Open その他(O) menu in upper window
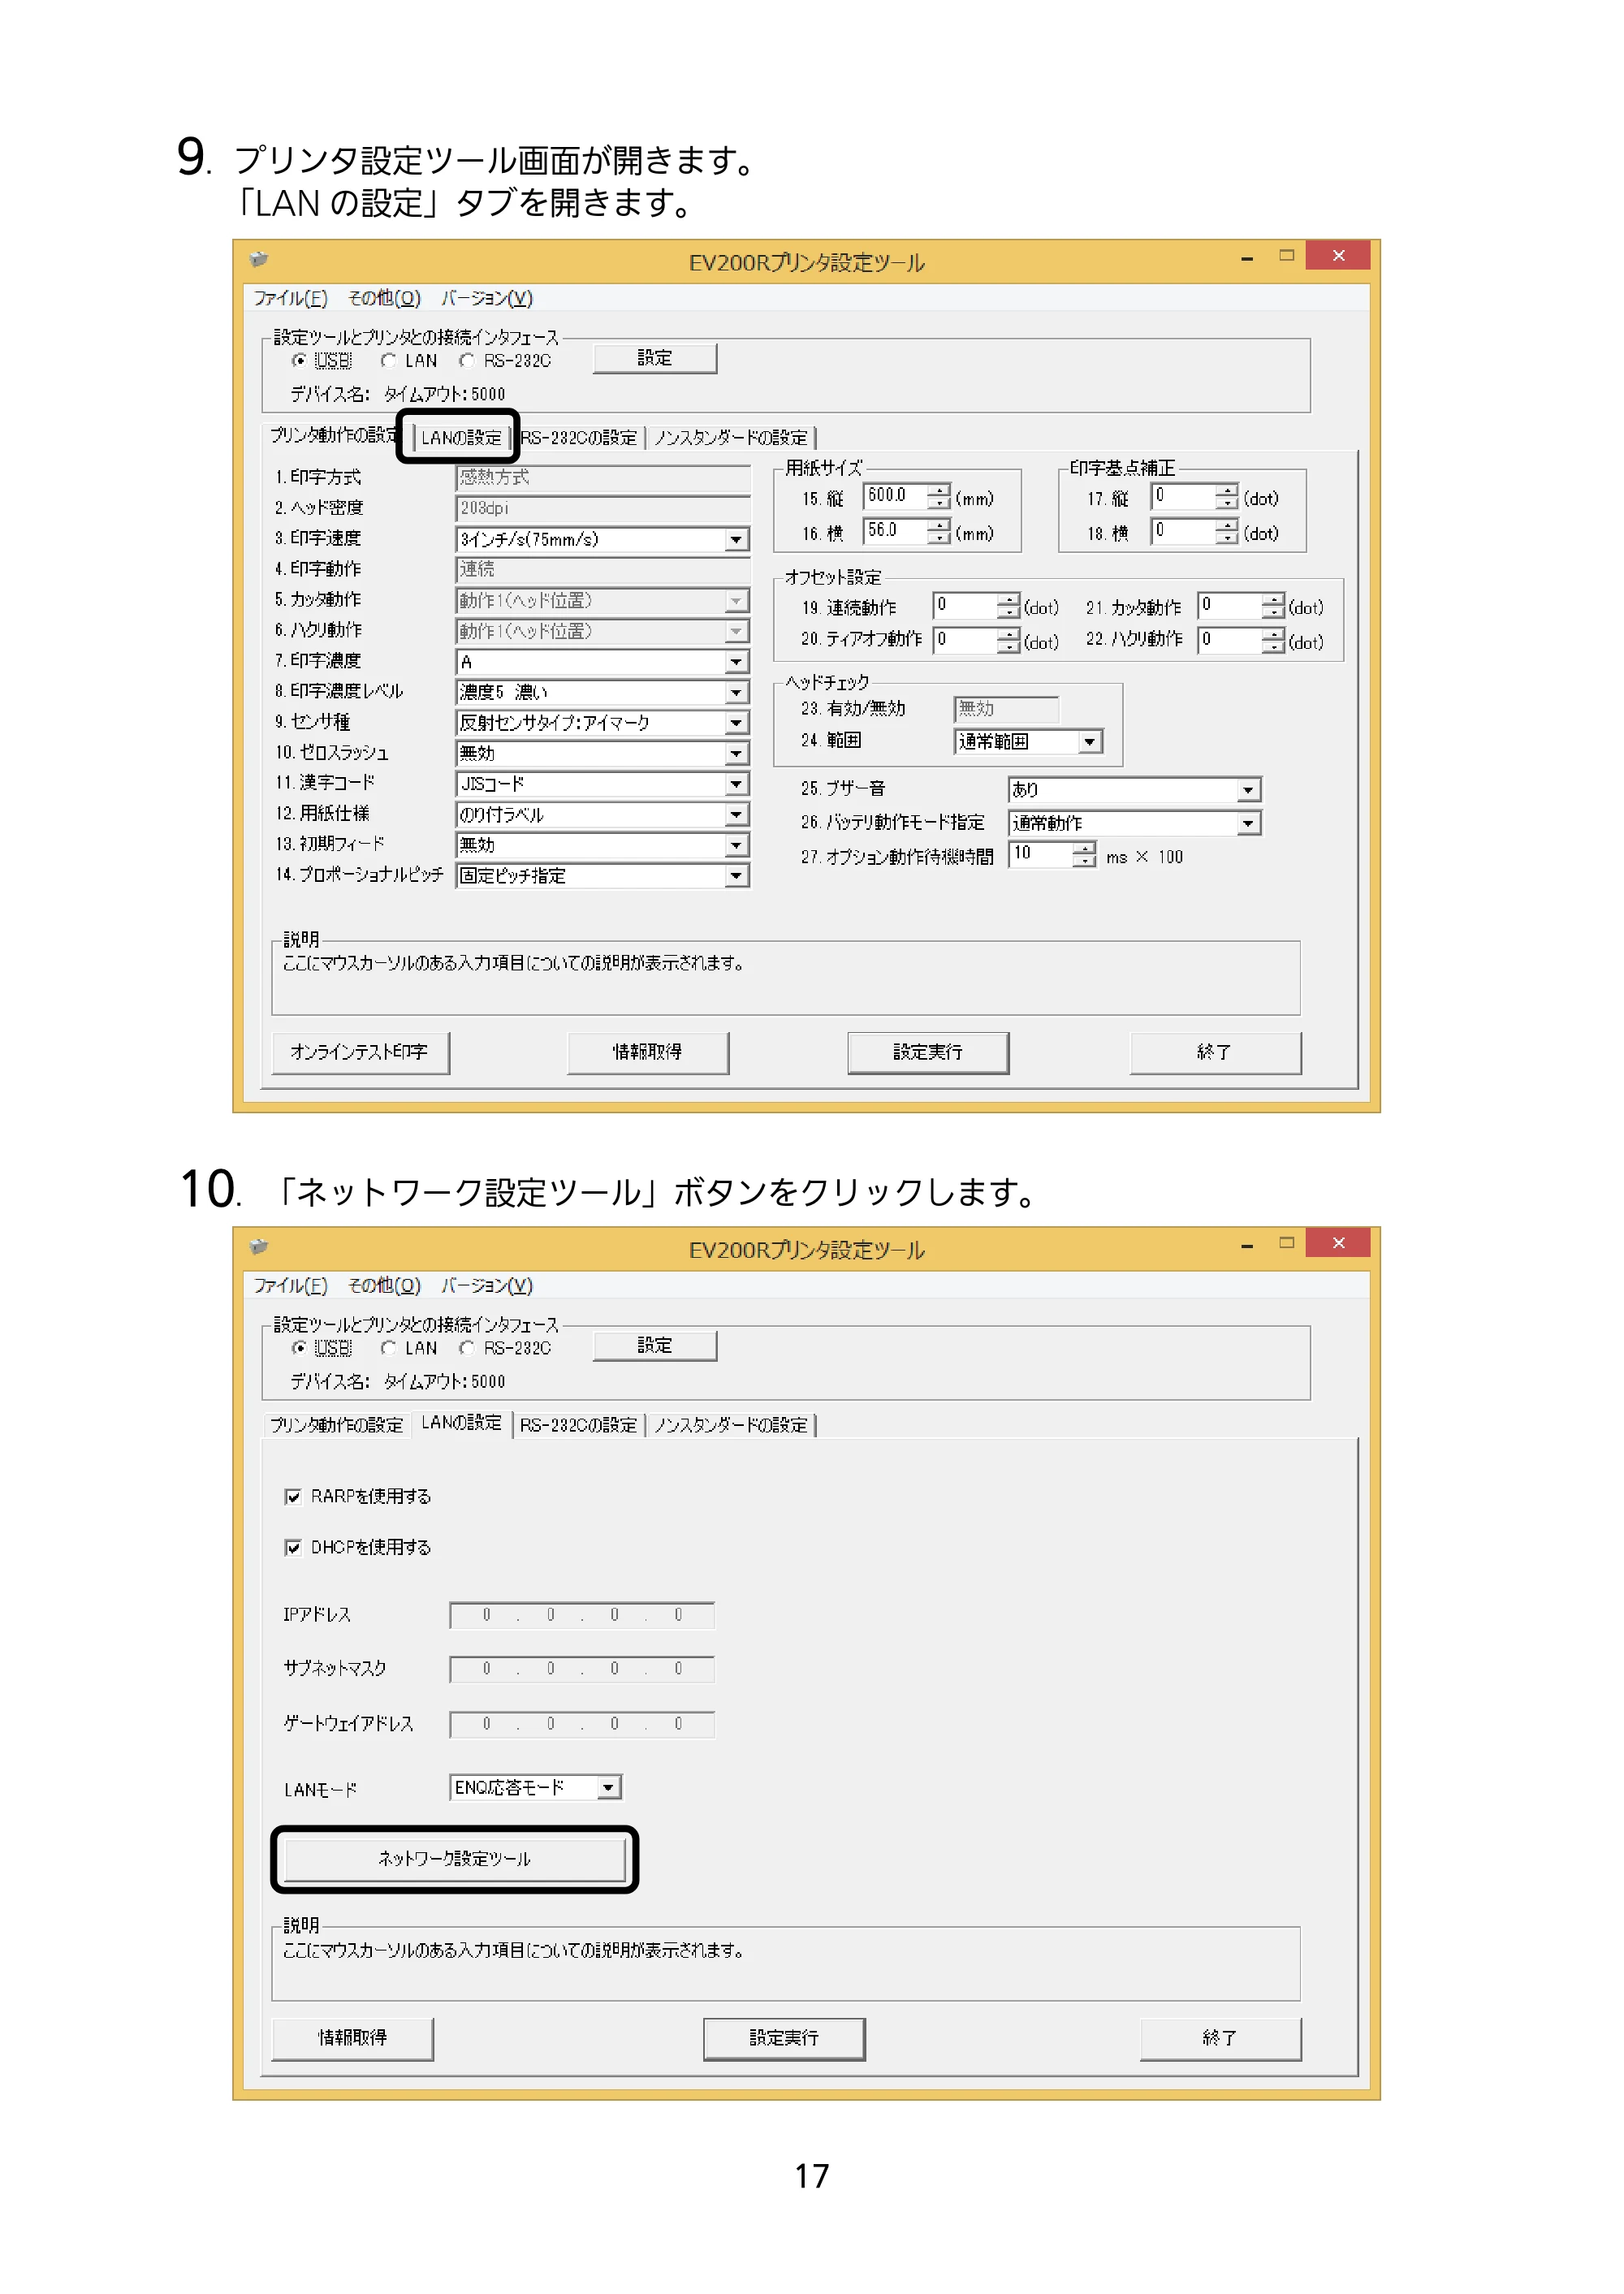Viewport: 1624px width, 2294px height. click(x=384, y=298)
